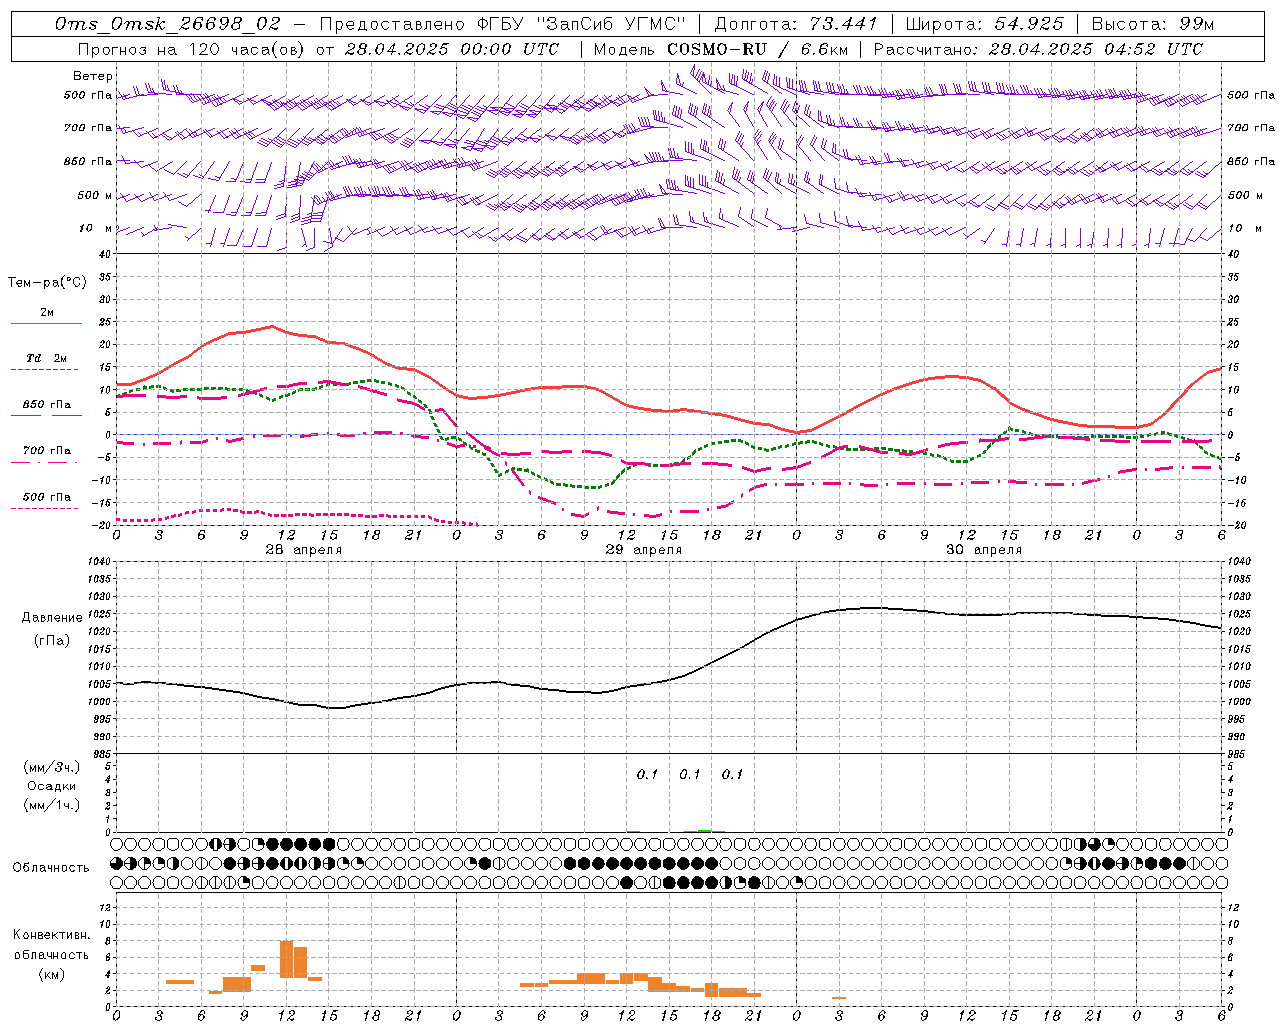Image resolution: width=1280 pixels, height=1024 pixels.
Task: Click the solid red line sample under the "2м" legend label
Action: point(46,323)
